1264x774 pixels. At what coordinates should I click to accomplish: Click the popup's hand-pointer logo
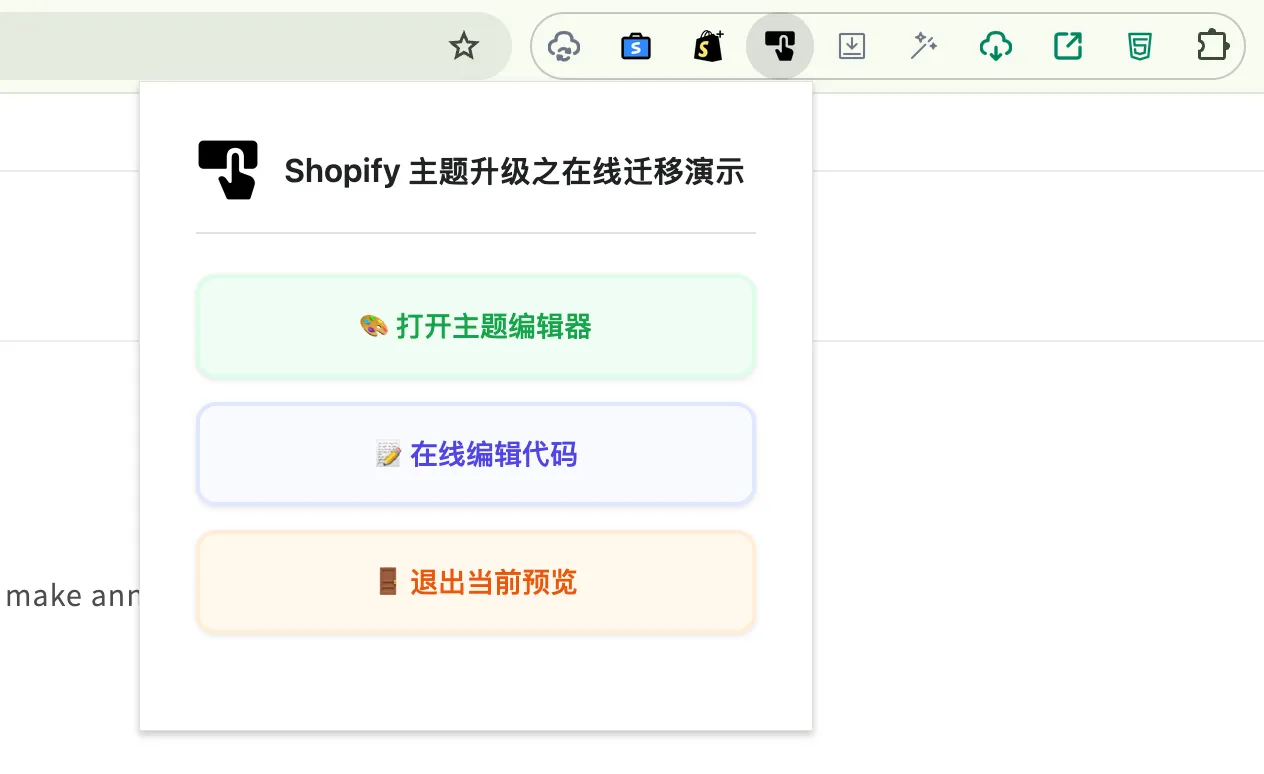coord(228,170)
